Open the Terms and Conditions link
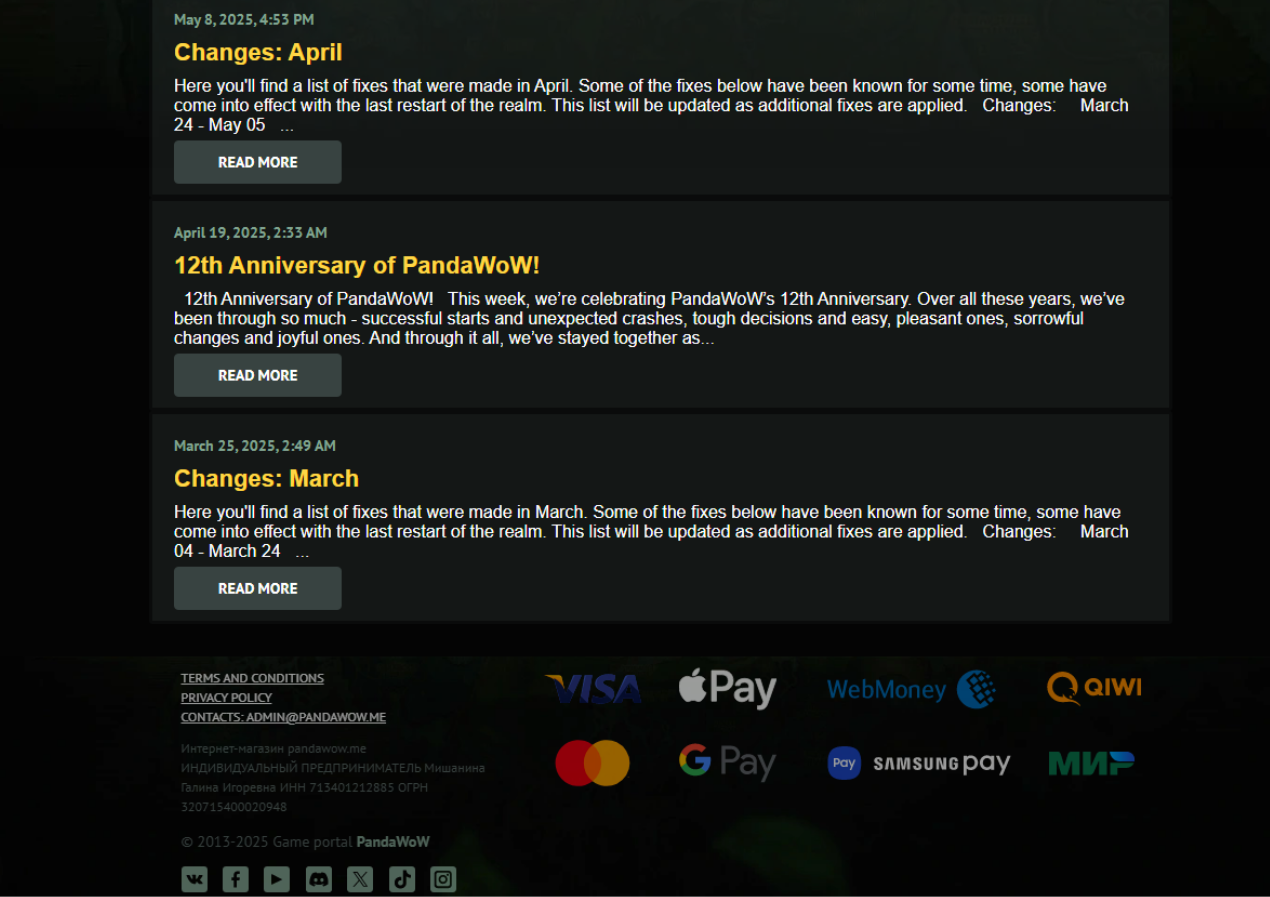The width and height of the screenshot is (1270, 897). point(252,678)
